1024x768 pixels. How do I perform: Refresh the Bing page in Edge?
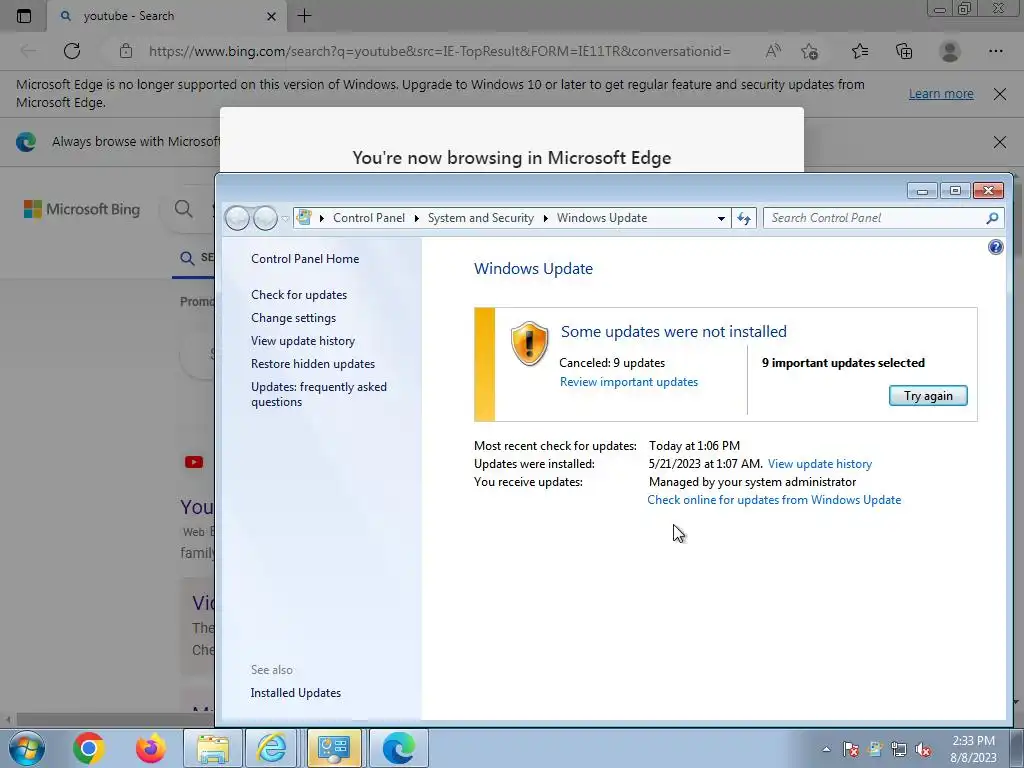[x=72, y=51]
